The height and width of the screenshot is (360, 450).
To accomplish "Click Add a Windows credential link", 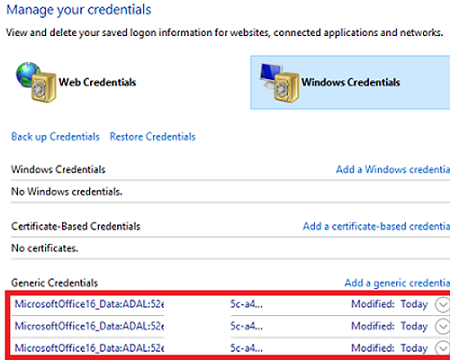I will [393, 169].
